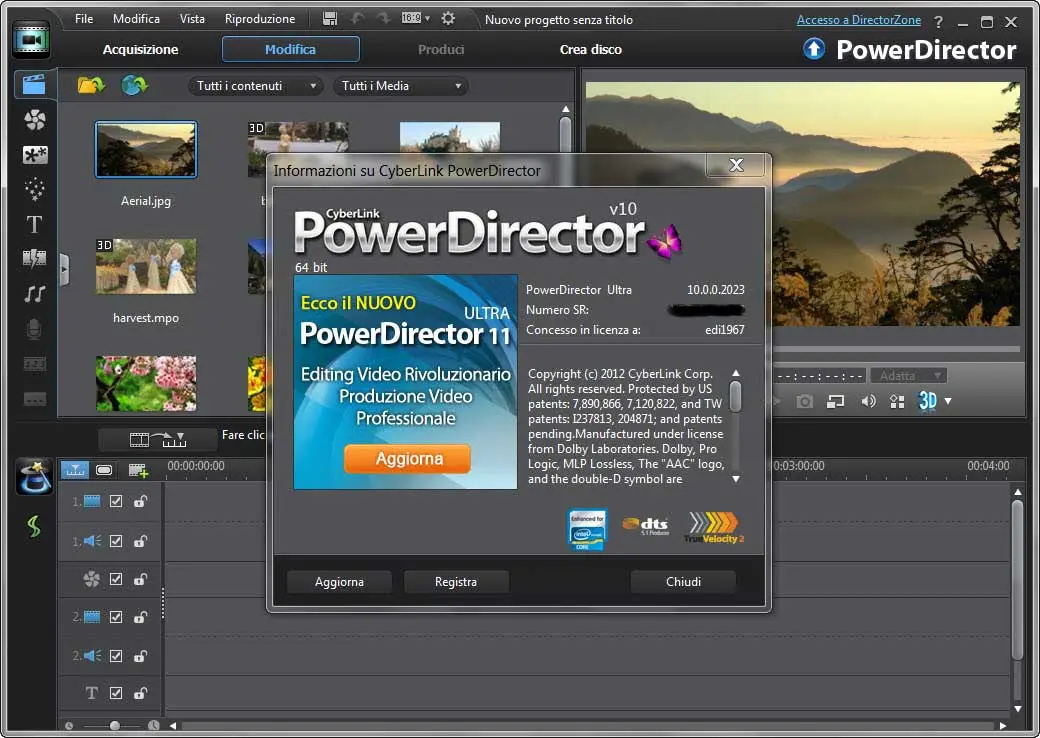
Task: Click the preview volume speaker icon
Action: (x=868, y=401)
